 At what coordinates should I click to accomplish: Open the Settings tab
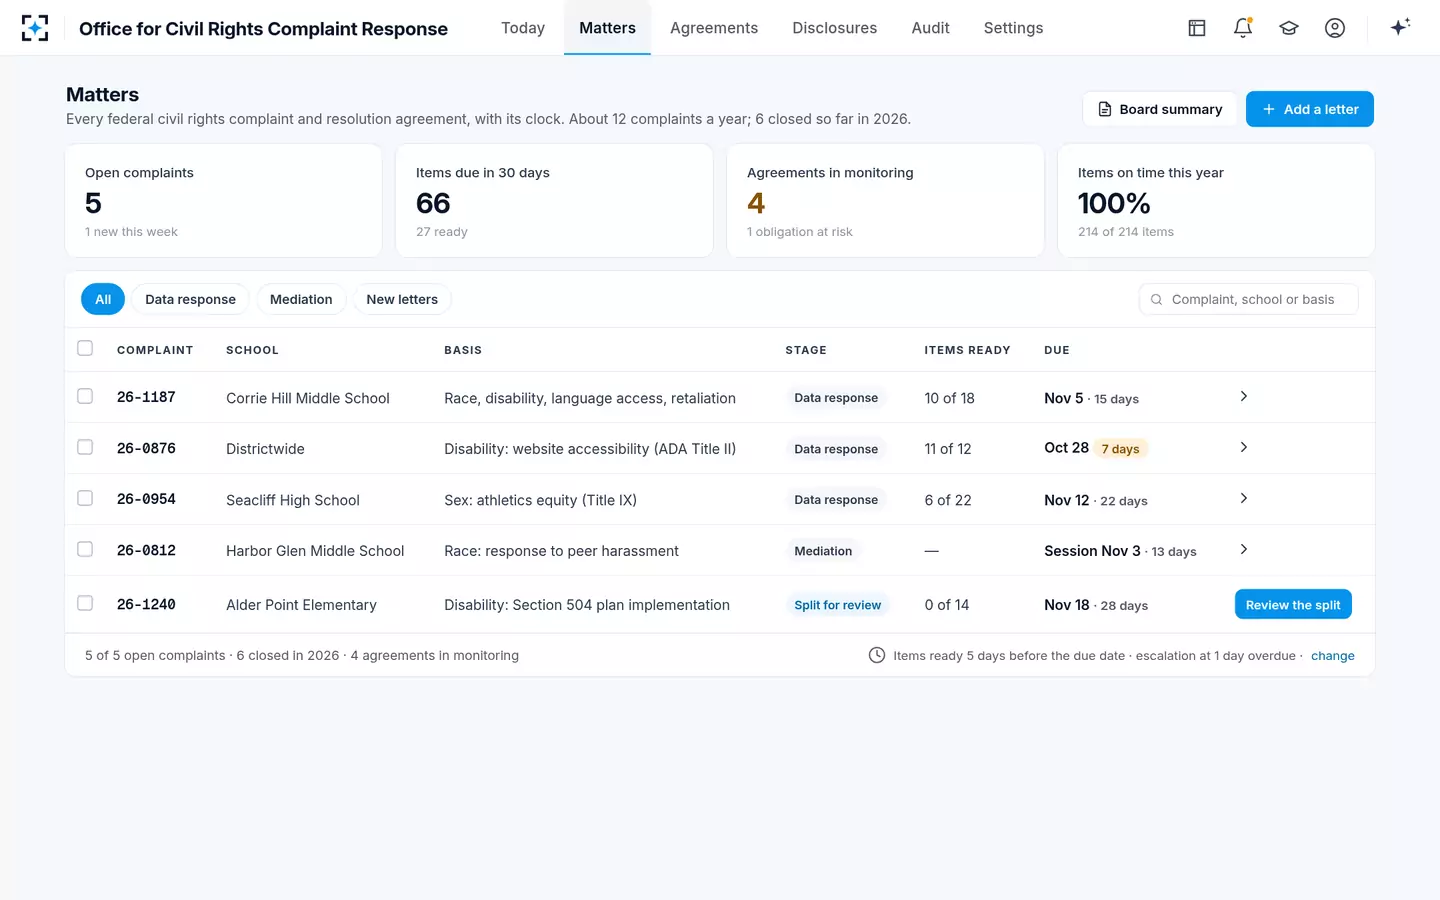tap(1013, 28)
